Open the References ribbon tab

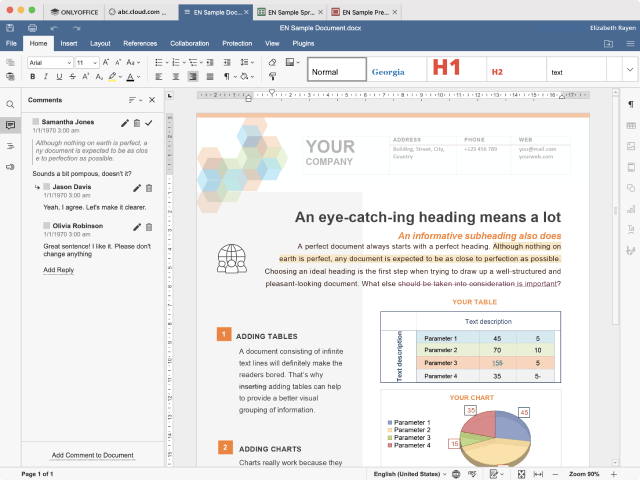point(140,44)
